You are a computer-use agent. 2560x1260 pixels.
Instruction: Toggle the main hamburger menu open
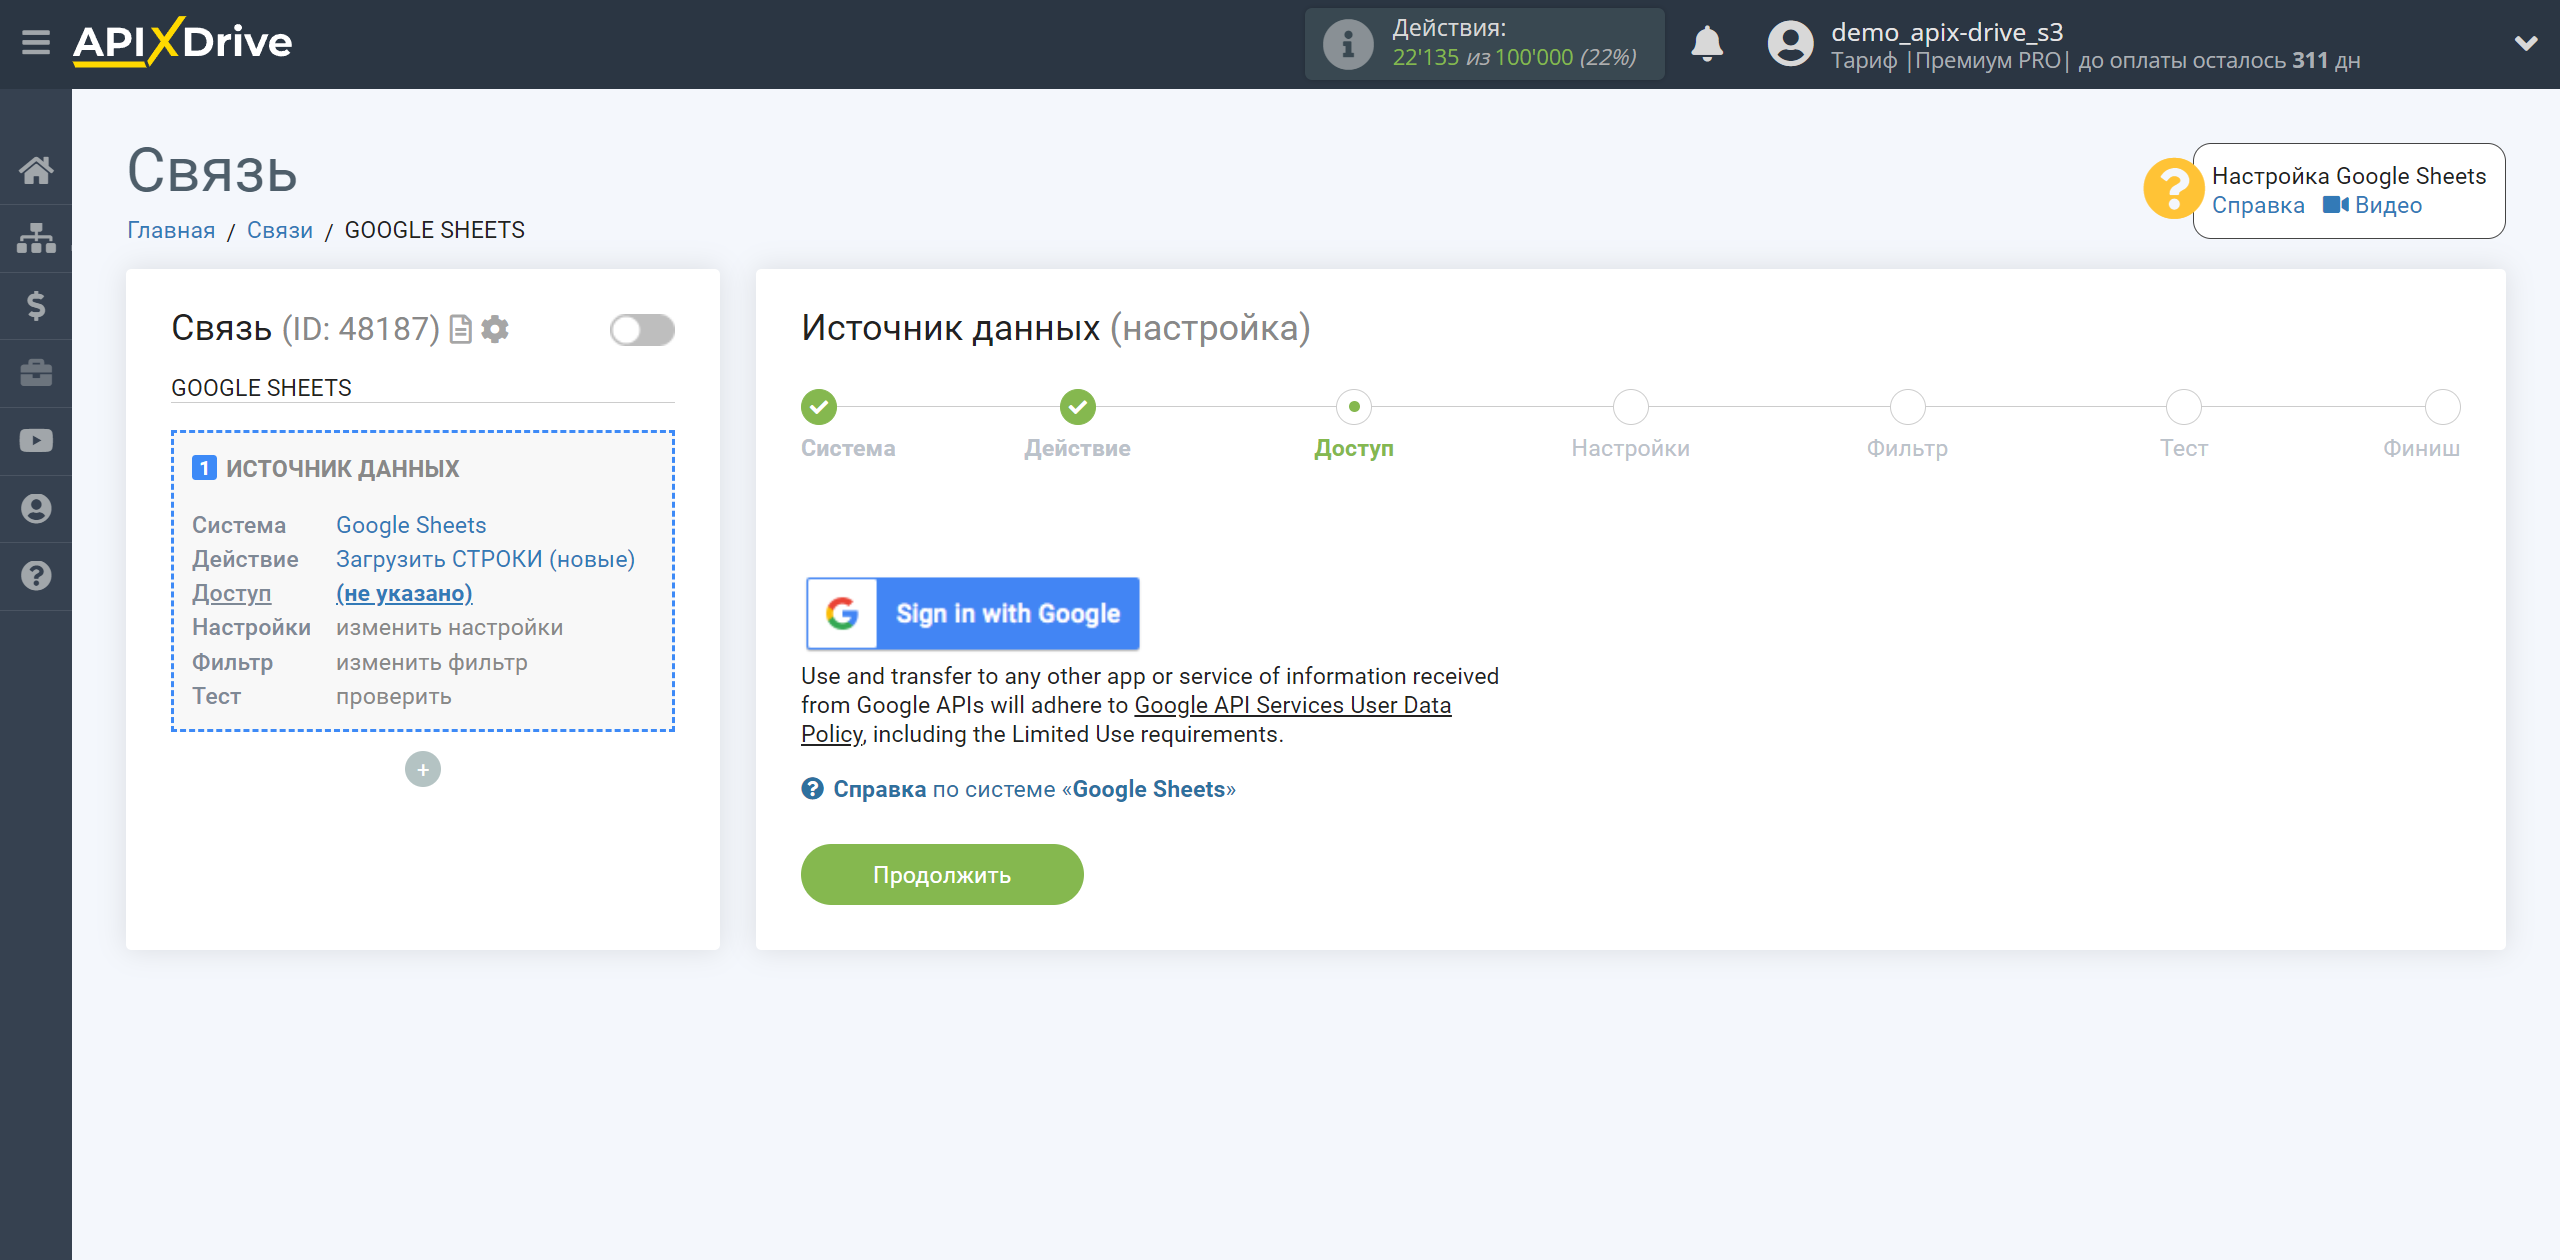pos(36,44)
